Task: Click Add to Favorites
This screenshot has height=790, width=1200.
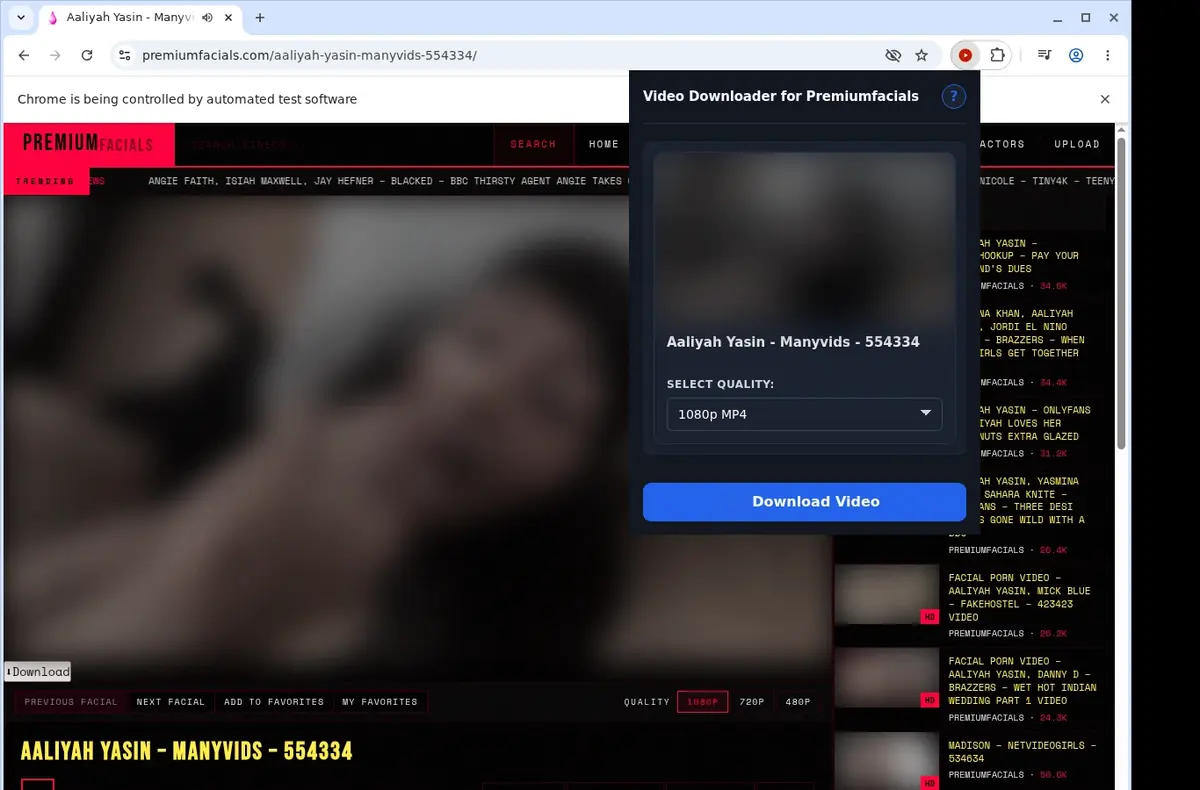Action: pos(274,702)
